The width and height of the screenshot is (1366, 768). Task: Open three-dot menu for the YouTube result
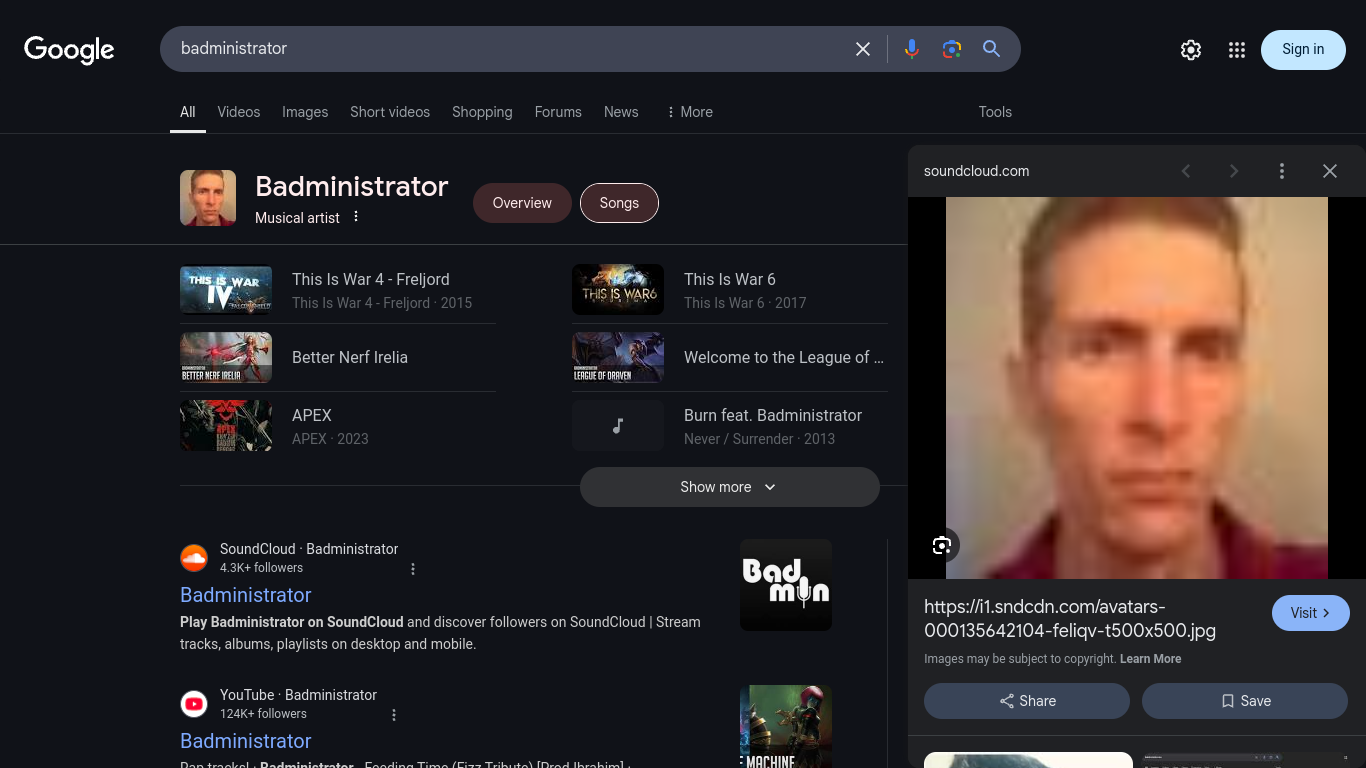394,715
